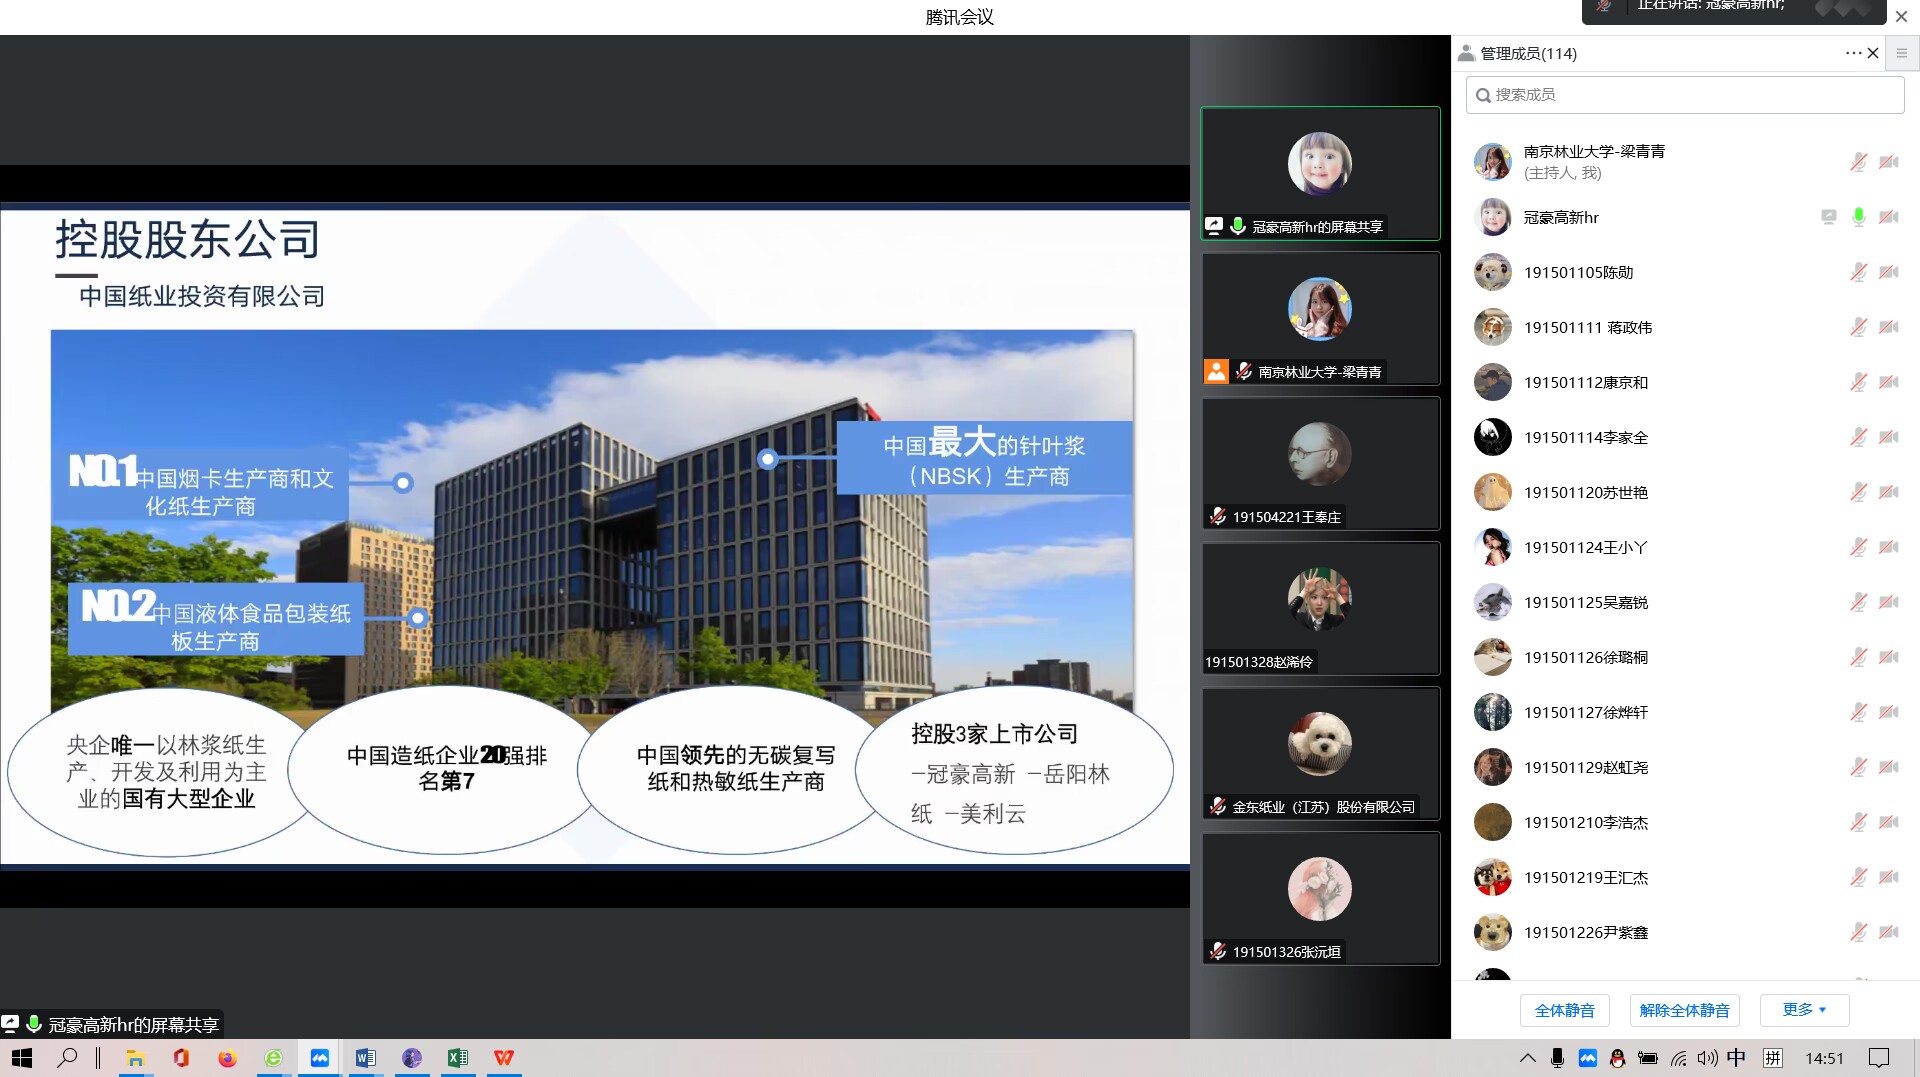Open the hamburger menu beside the member panel
The height and width of the screenshot is (1077, 1920).
[x=1902, y=53]
